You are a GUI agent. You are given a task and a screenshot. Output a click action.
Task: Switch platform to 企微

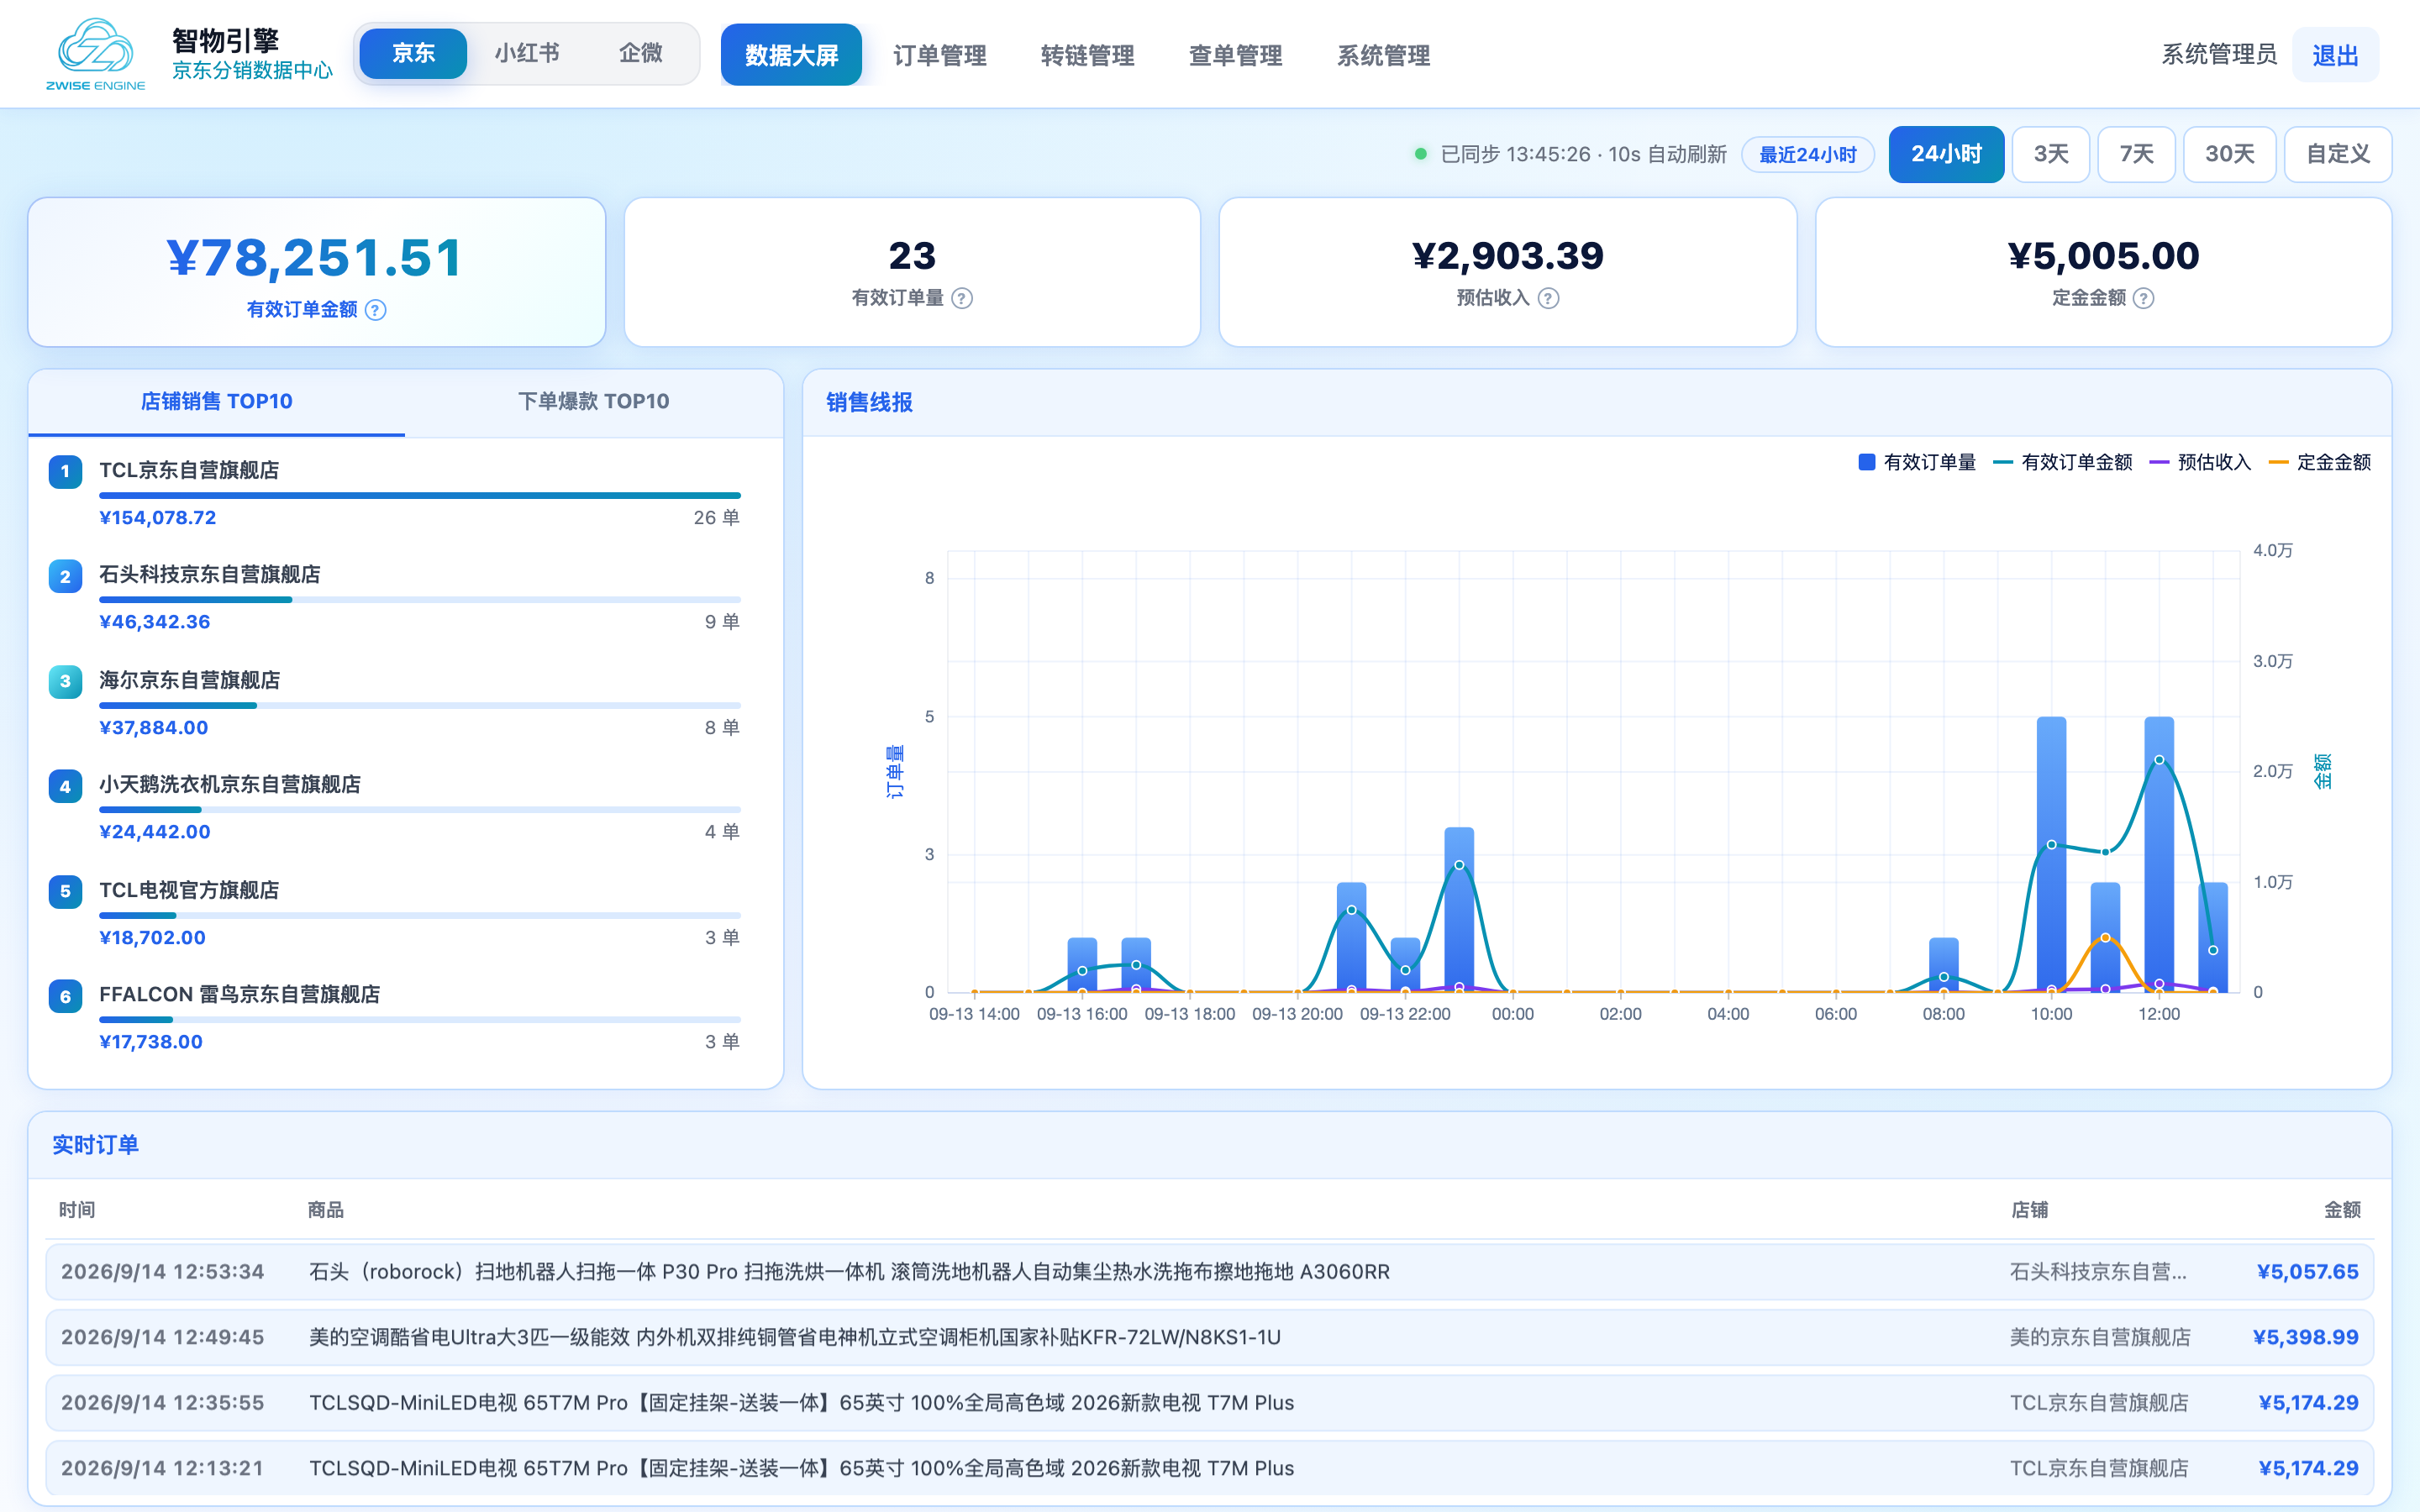point(640,54)
